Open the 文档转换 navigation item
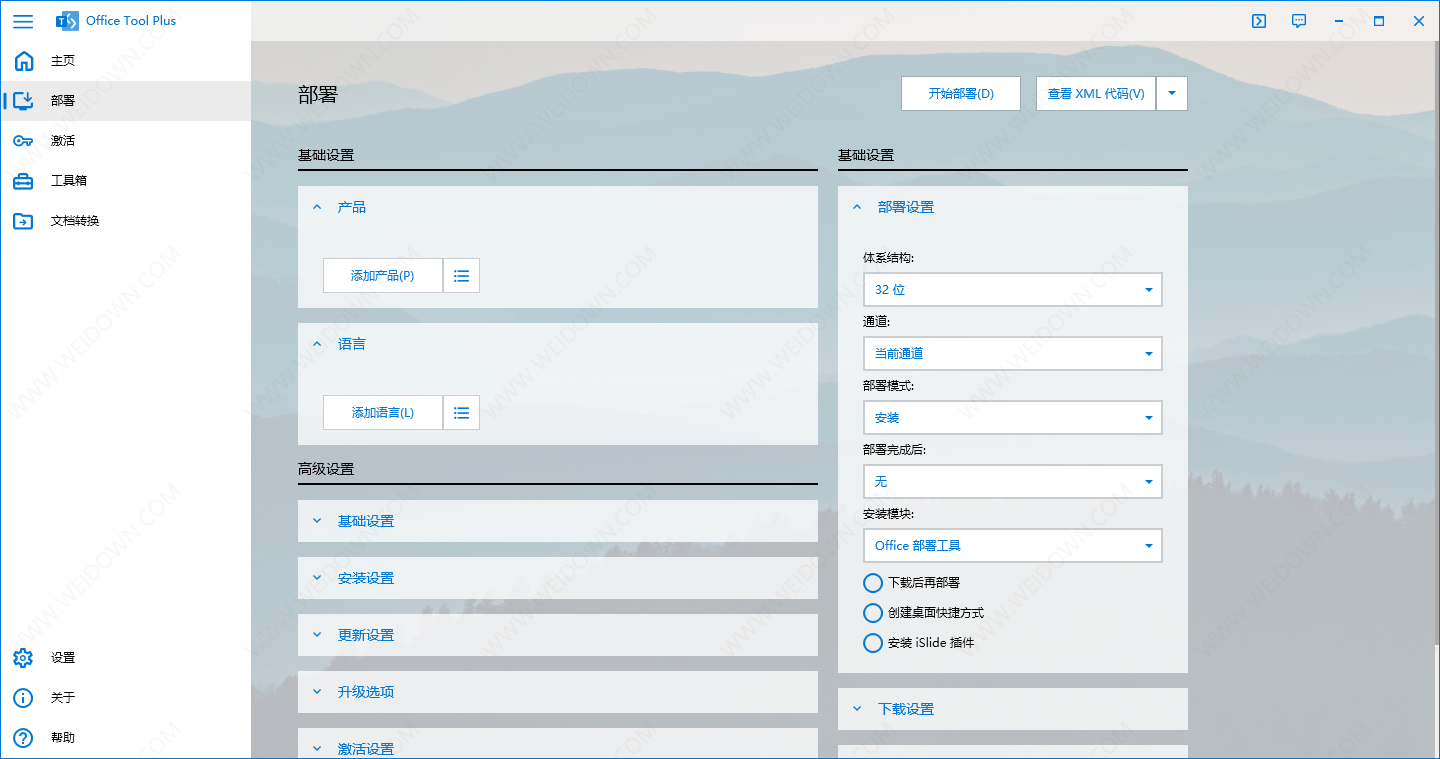 [125, 221]
